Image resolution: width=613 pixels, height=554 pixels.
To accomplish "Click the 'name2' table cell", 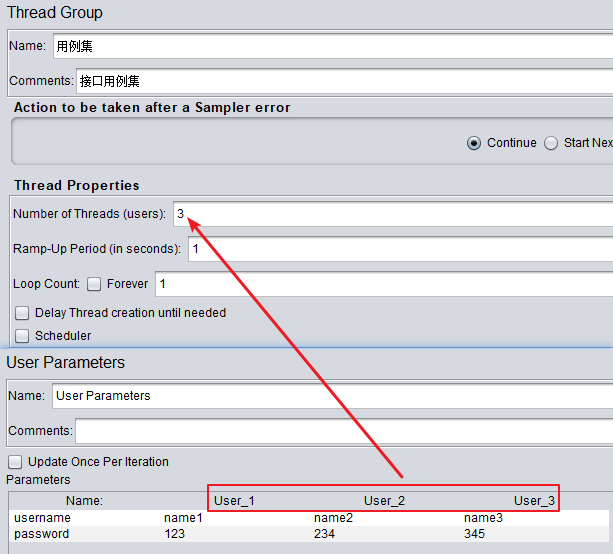I will tap(384, 518).
